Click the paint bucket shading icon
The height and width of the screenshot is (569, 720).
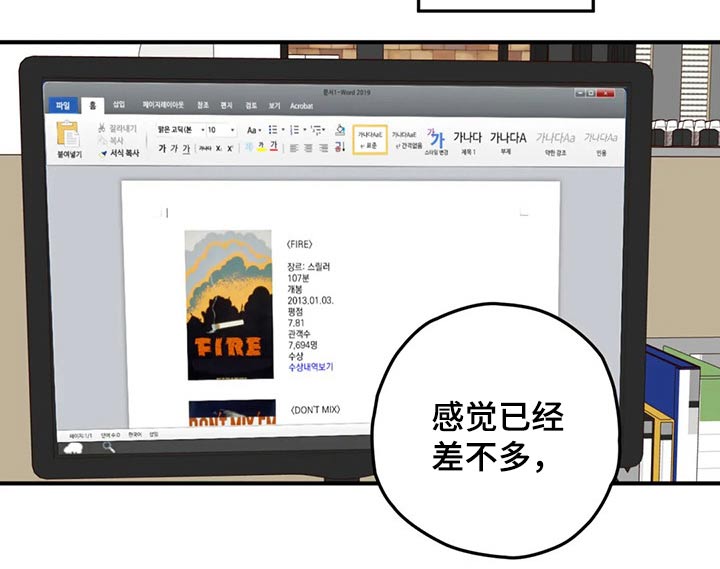tap(339, 130)
